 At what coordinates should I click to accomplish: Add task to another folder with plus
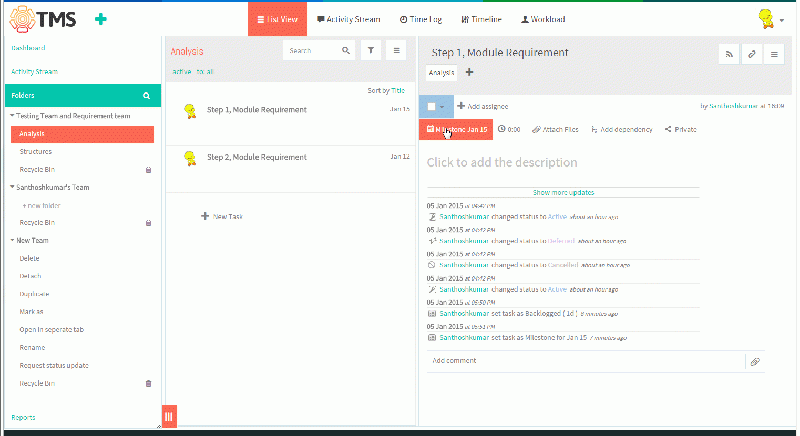point(469,72)
